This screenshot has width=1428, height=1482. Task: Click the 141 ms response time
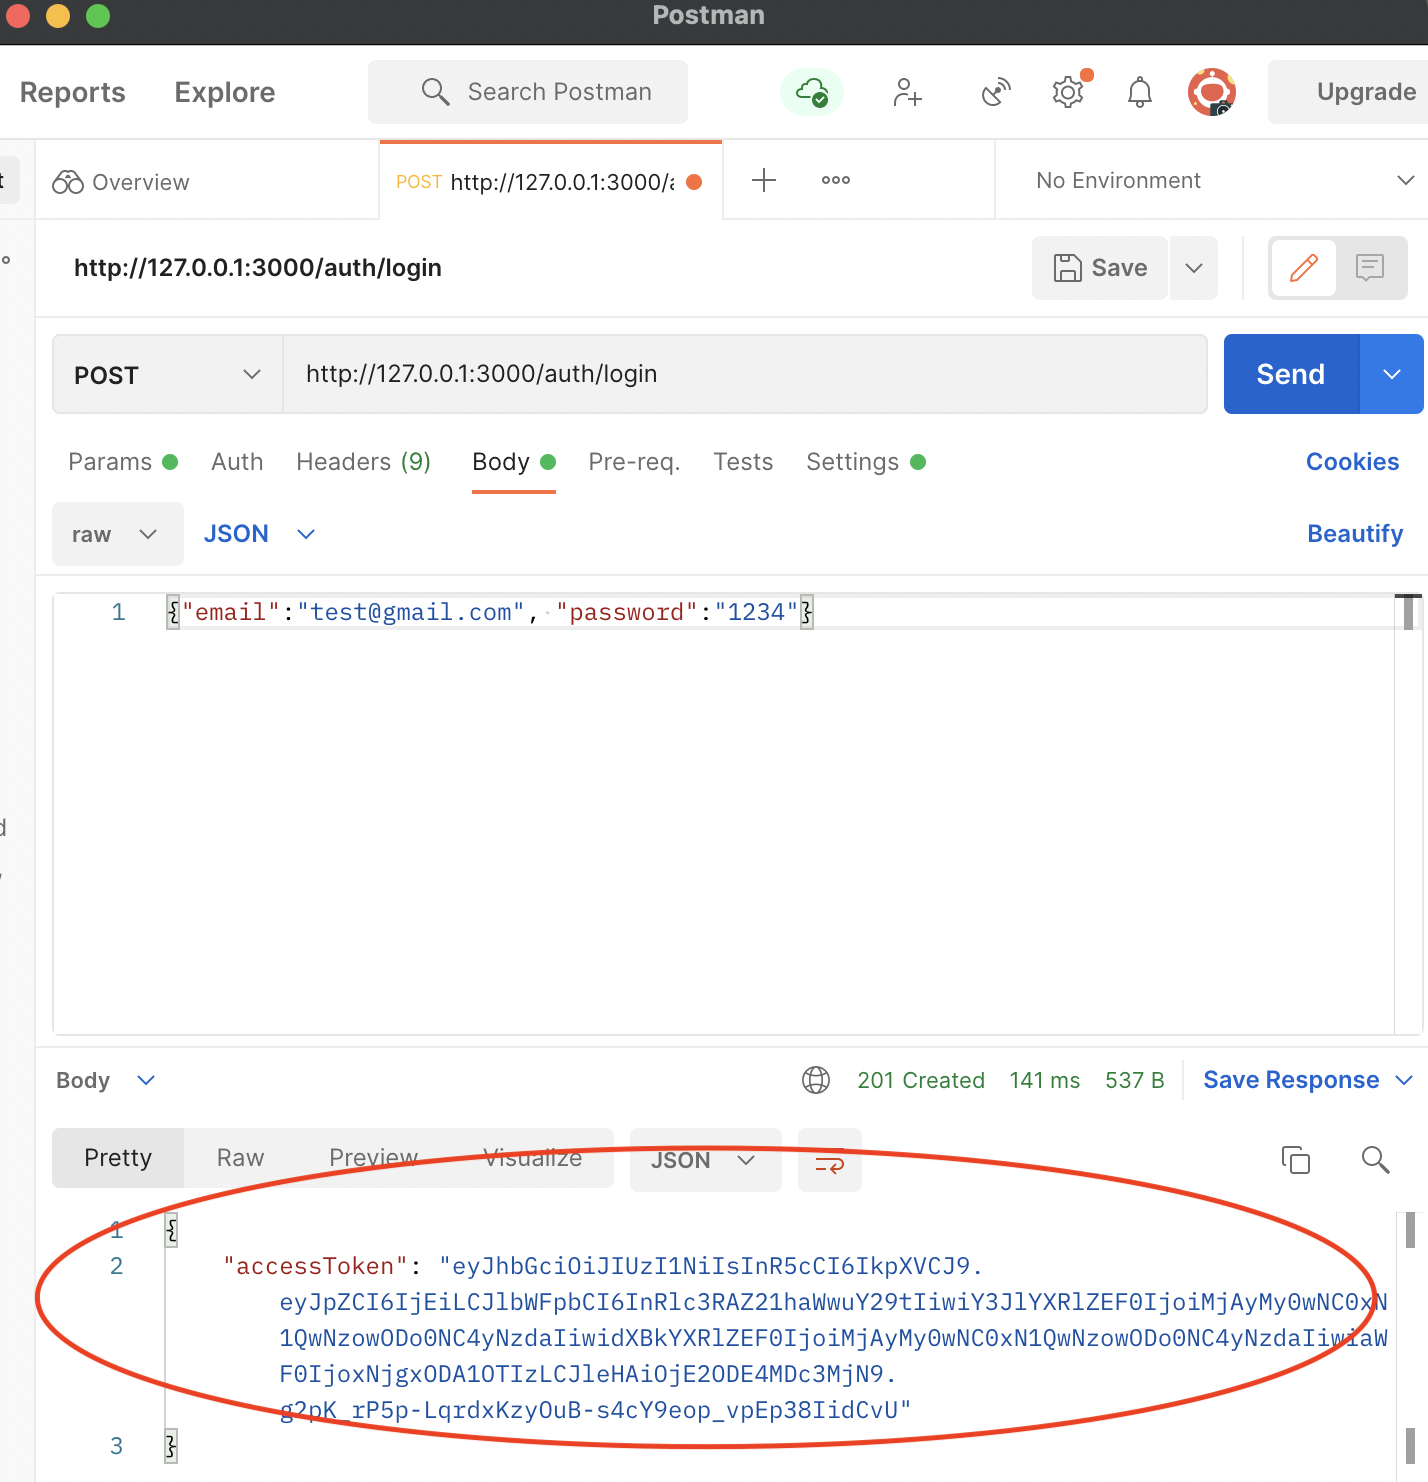coord(1045,1080)
